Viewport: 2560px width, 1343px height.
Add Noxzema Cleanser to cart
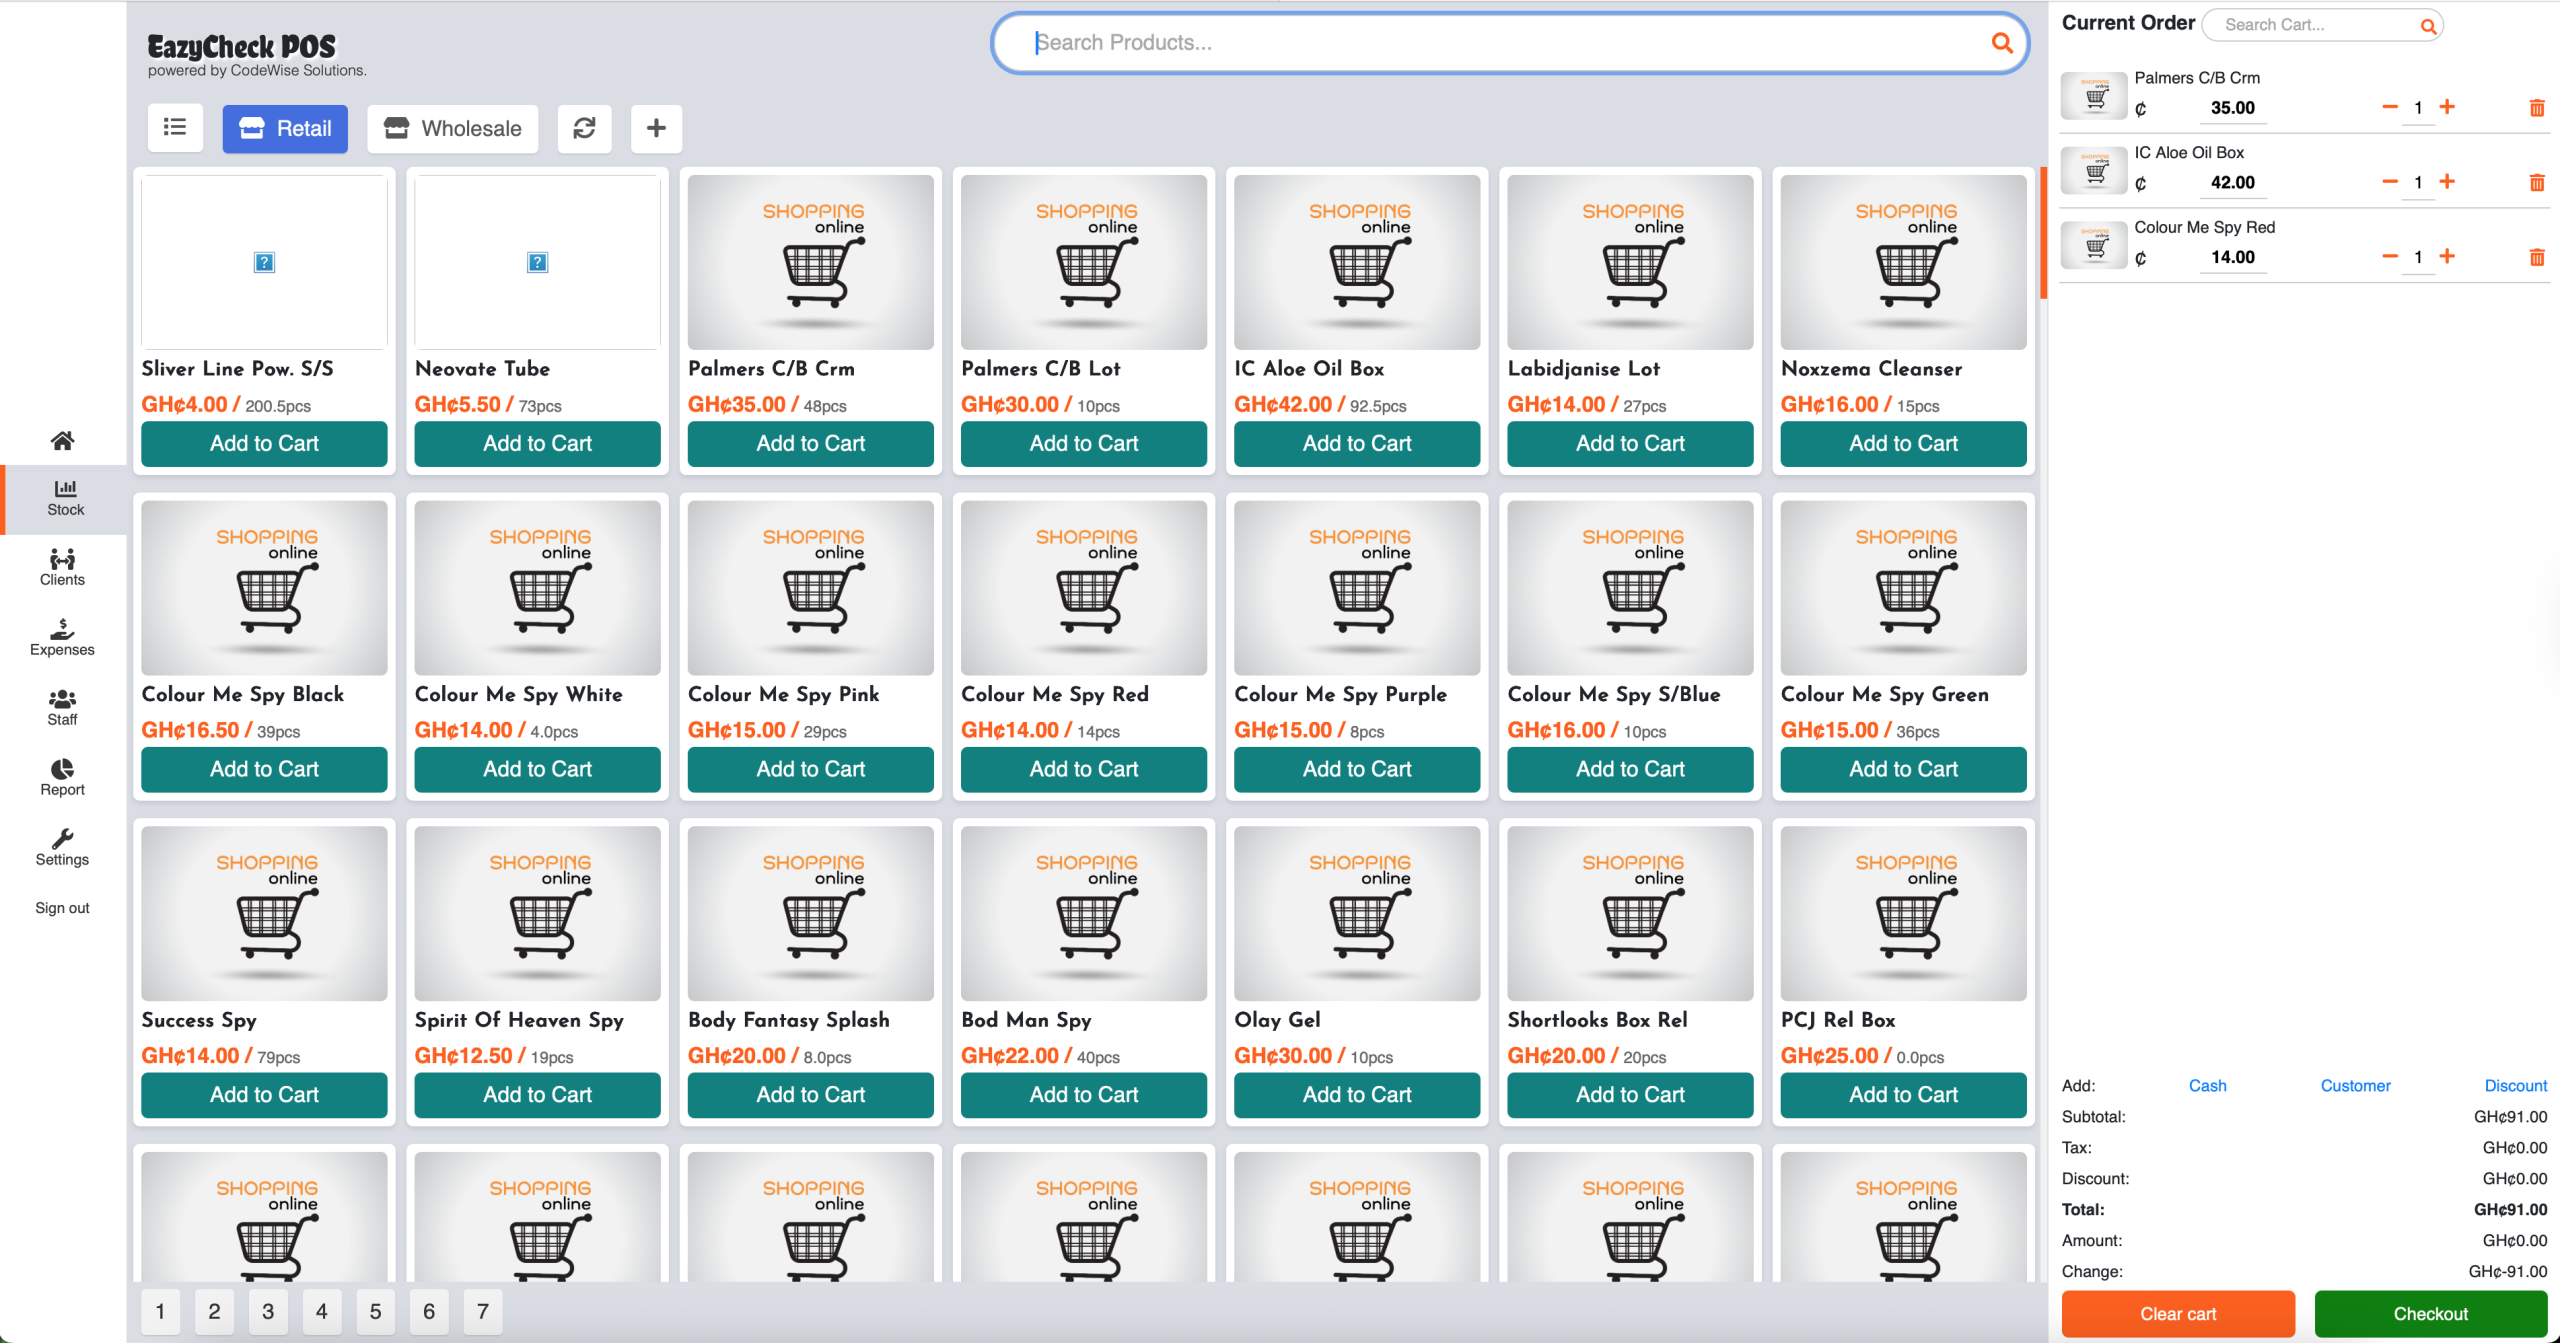[1903, 443]
